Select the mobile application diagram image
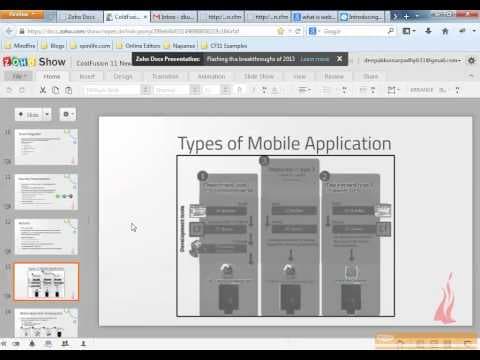The height and width of the screenshot is (360, 480). pyautogui.click(x=286, y=236)
